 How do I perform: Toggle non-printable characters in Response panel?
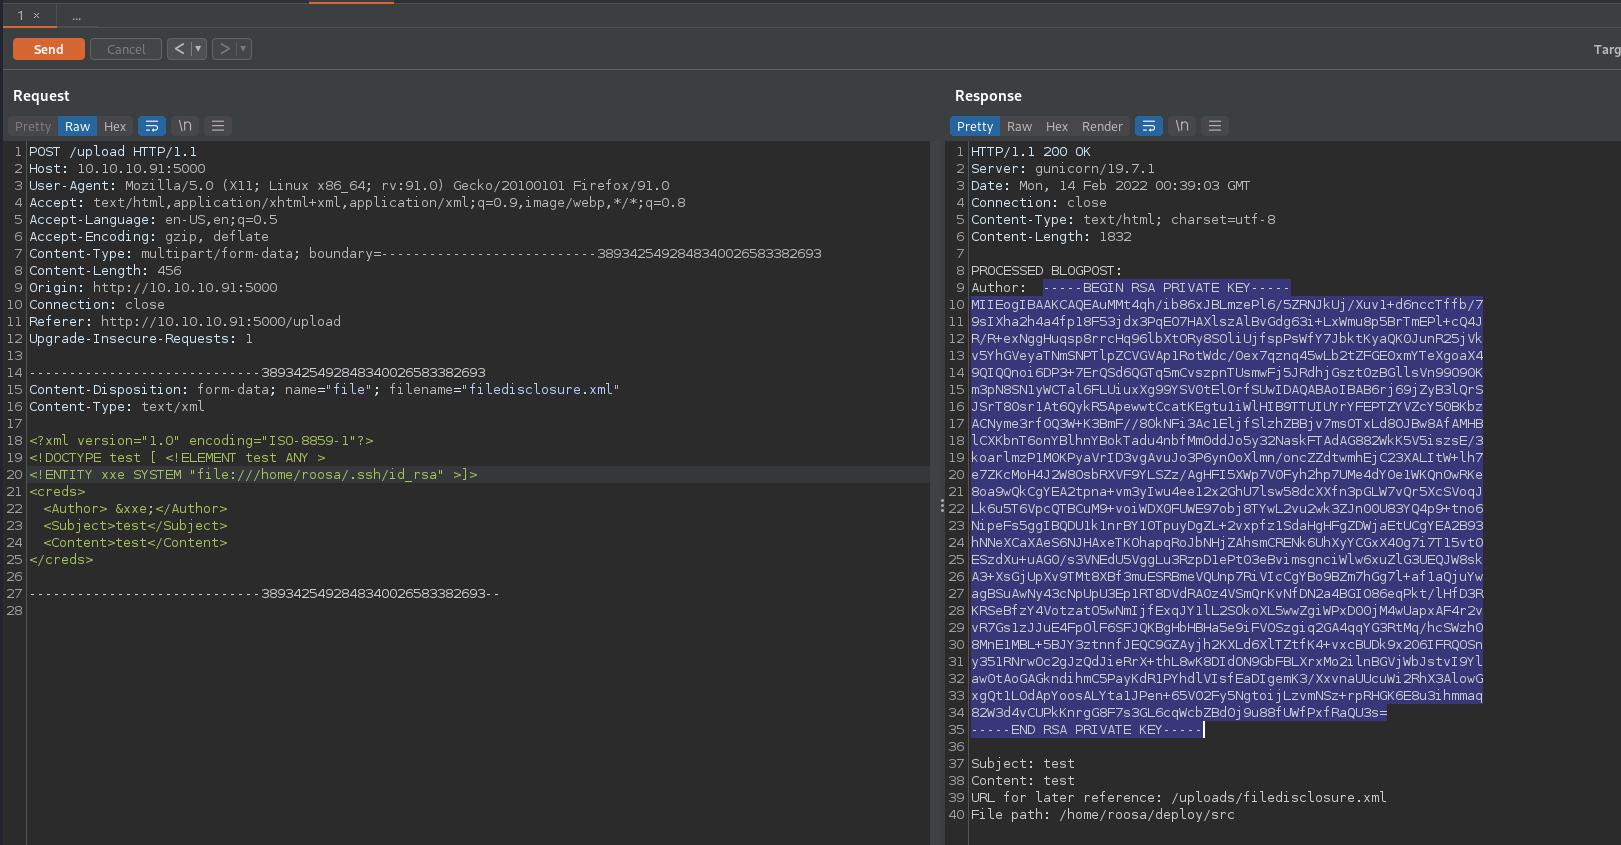(x=1182, y=126)
